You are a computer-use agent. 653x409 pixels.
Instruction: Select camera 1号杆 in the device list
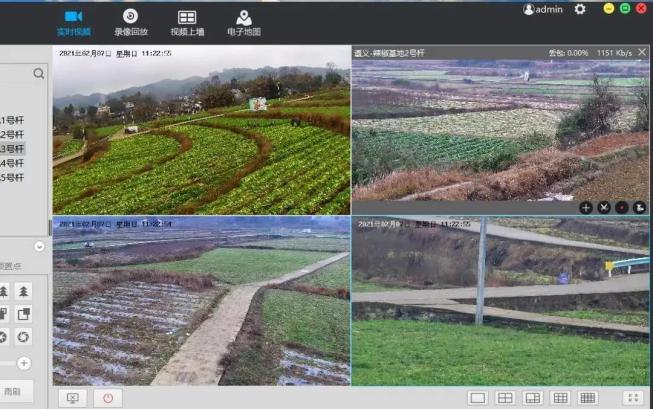coord(12,120)
